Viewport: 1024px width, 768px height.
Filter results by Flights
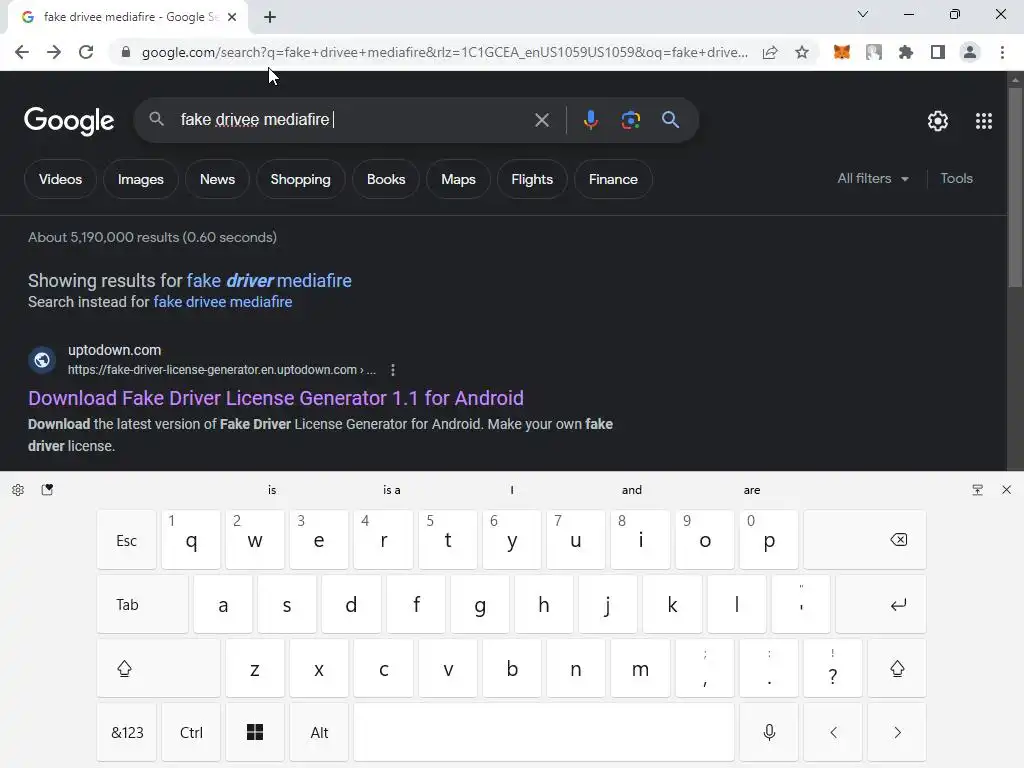(532, 179)
